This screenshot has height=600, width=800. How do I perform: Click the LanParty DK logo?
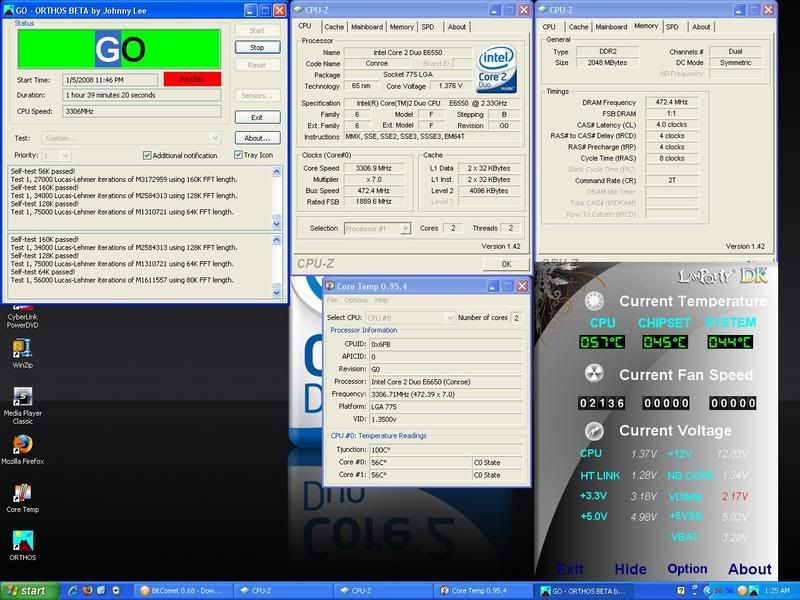point(722,276)
